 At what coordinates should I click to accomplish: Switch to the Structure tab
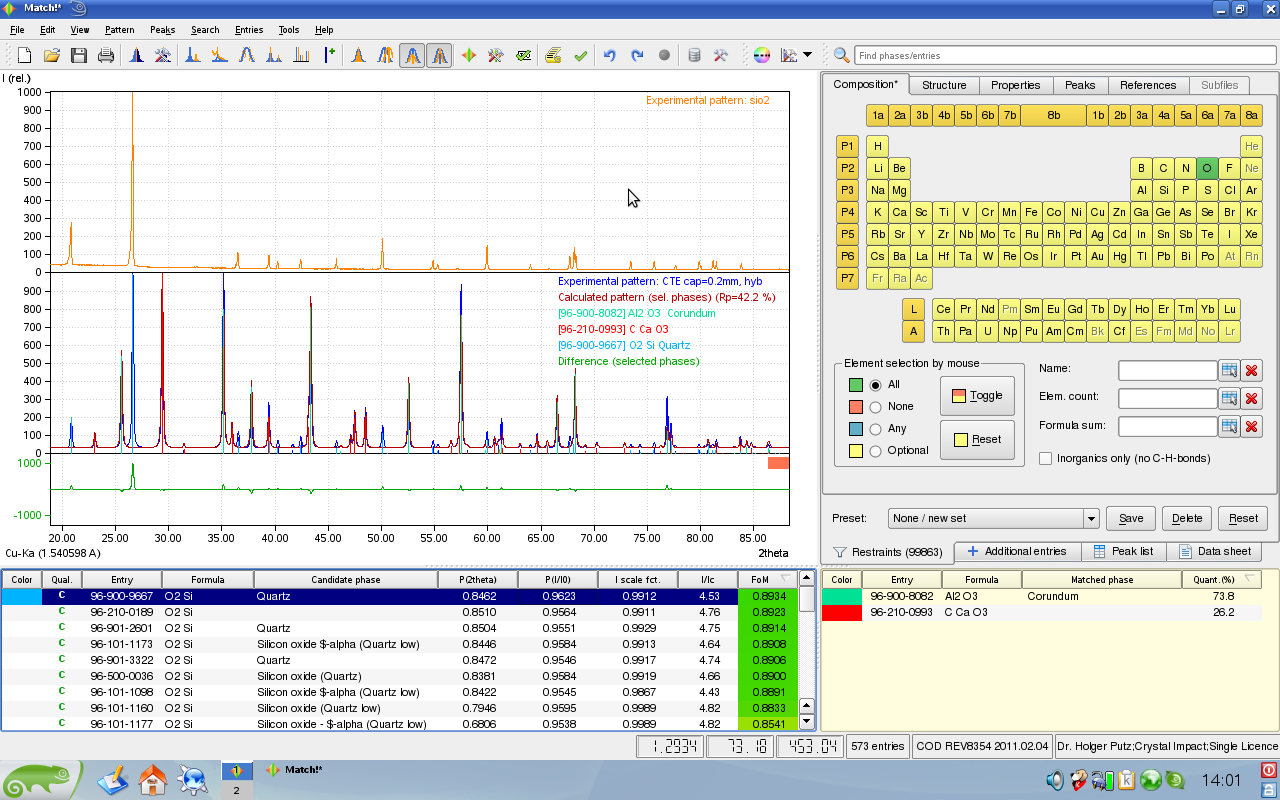click(x=943, y=85)
